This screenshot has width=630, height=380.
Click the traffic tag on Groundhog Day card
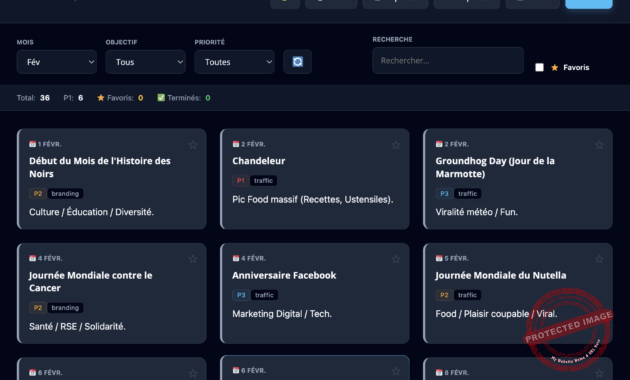tap(467, 194)
